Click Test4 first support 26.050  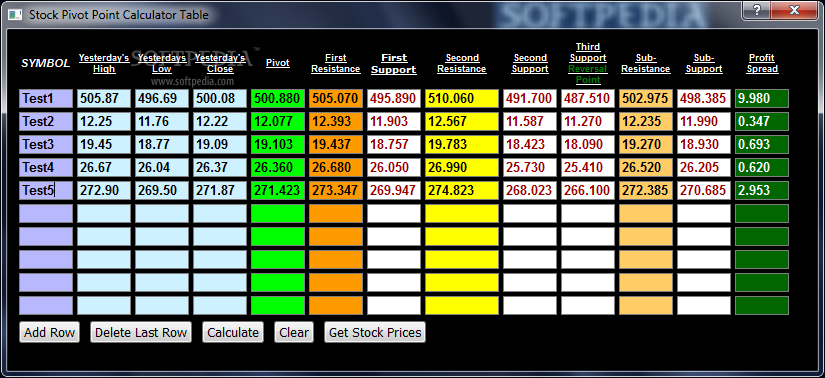pos(394,167)
